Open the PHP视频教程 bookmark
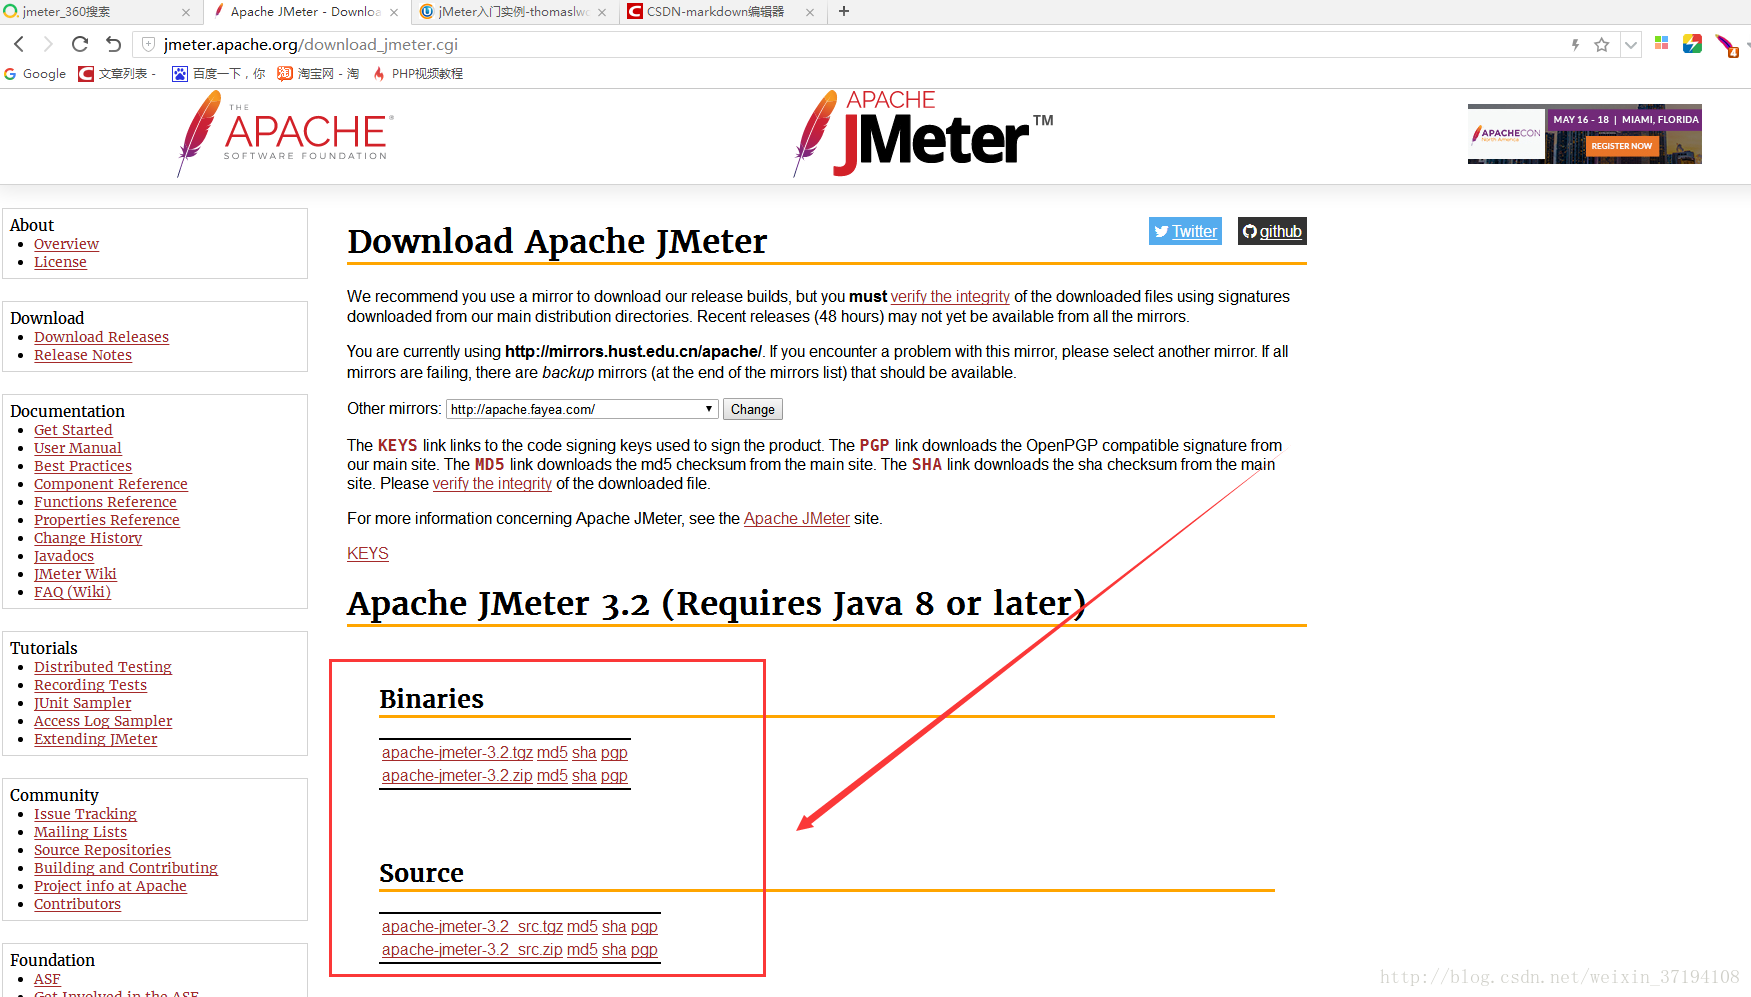Image resolution: width=1751 pixels, height=997 pixels. [417, 74]
